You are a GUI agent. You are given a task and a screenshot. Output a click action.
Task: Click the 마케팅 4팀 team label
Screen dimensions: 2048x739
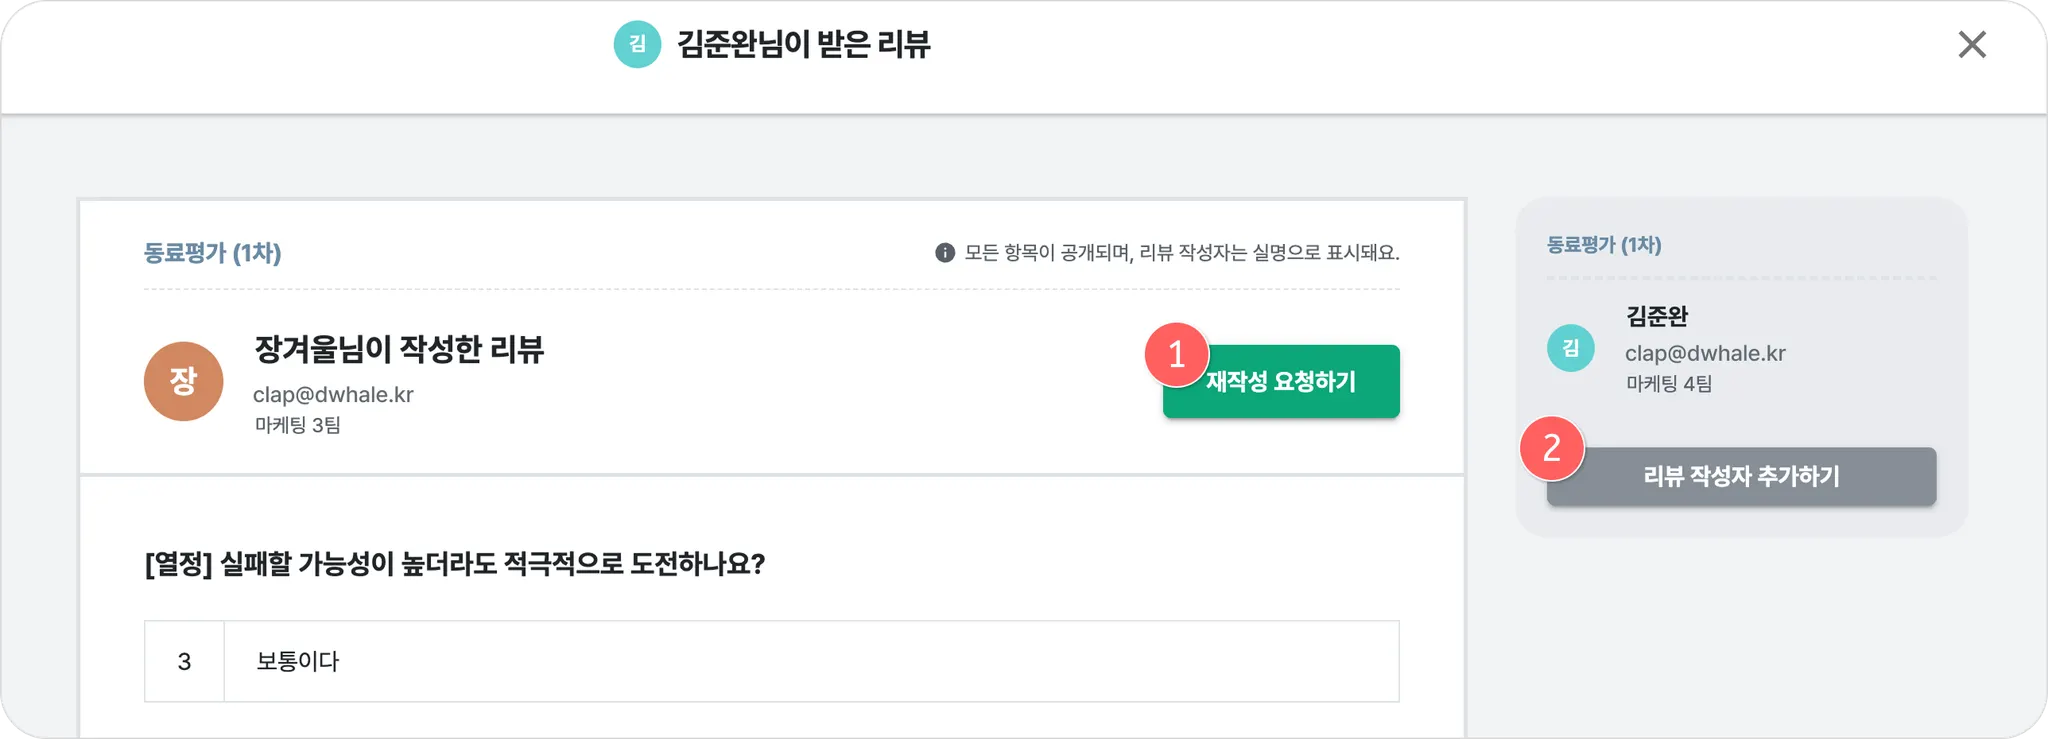pyautogui.click(x=1668, y=383)
